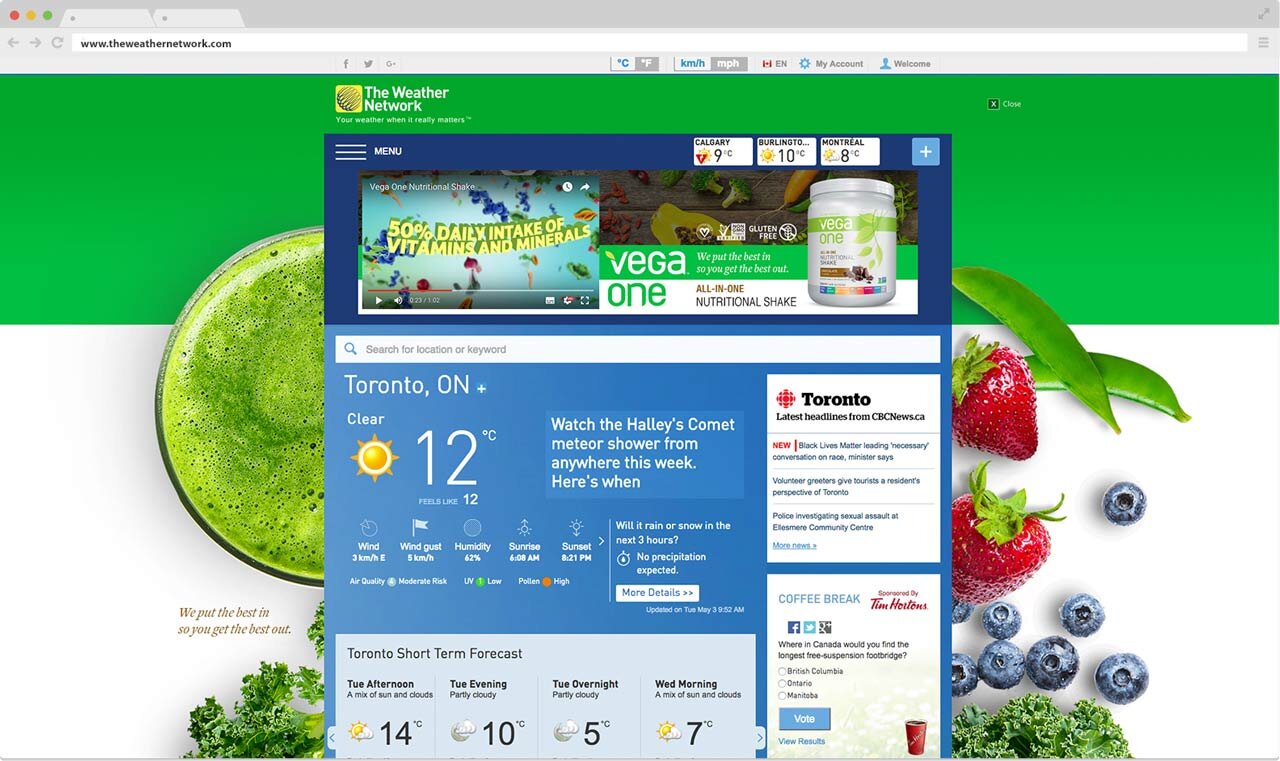
Task: Open the Tim Hortons sponsor logo
Action: pos(897,600)
